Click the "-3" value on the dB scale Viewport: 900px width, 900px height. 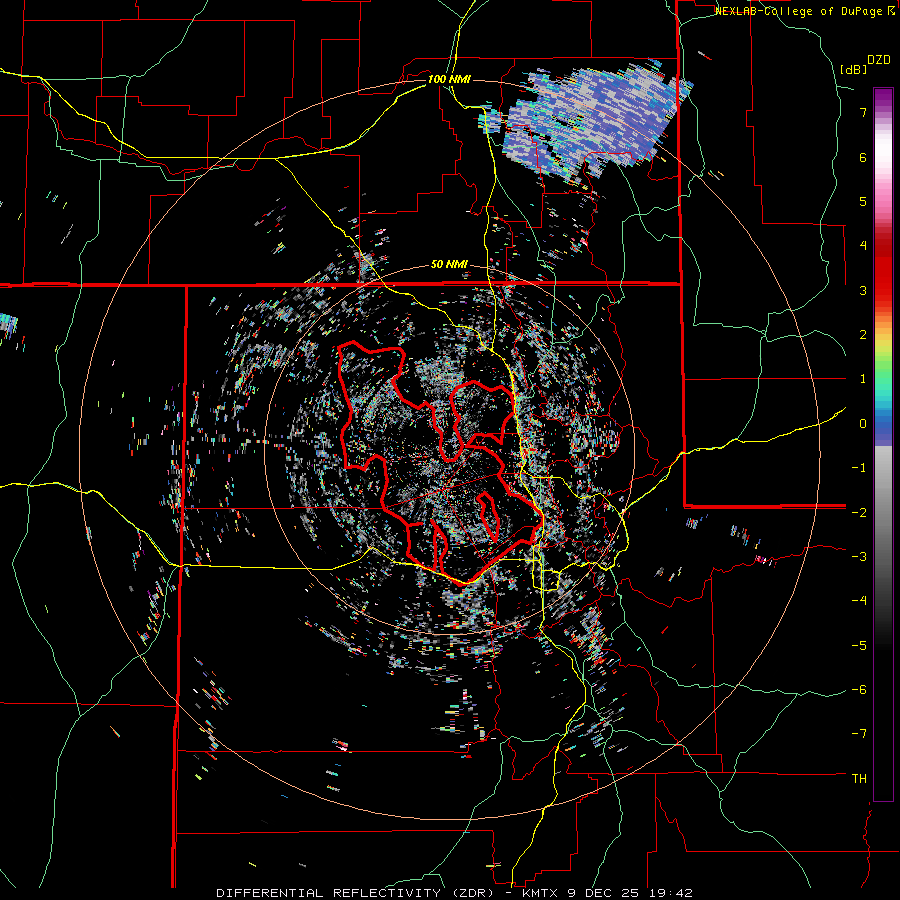coord(859,556)
